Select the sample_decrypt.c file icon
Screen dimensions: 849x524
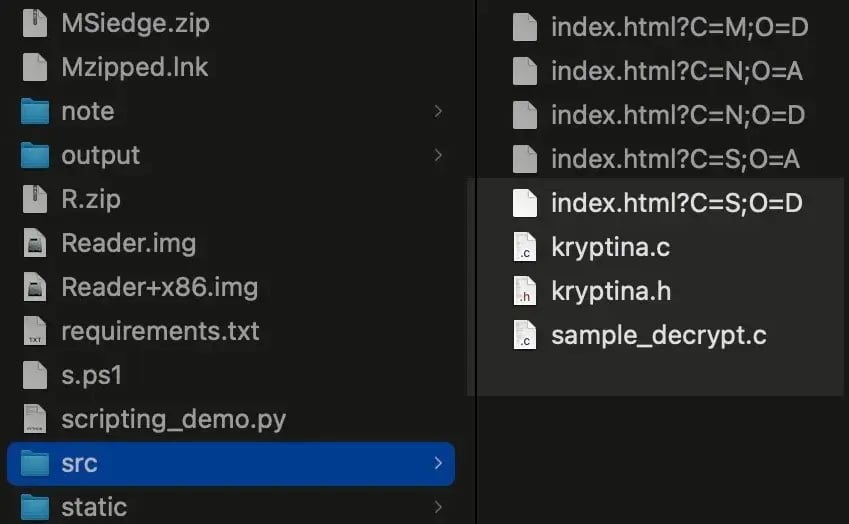(525, 335)
